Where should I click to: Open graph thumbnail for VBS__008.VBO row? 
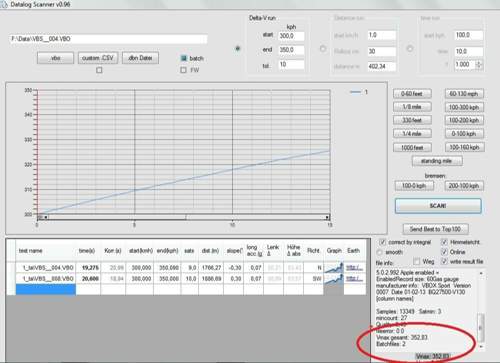pos(334,279)
